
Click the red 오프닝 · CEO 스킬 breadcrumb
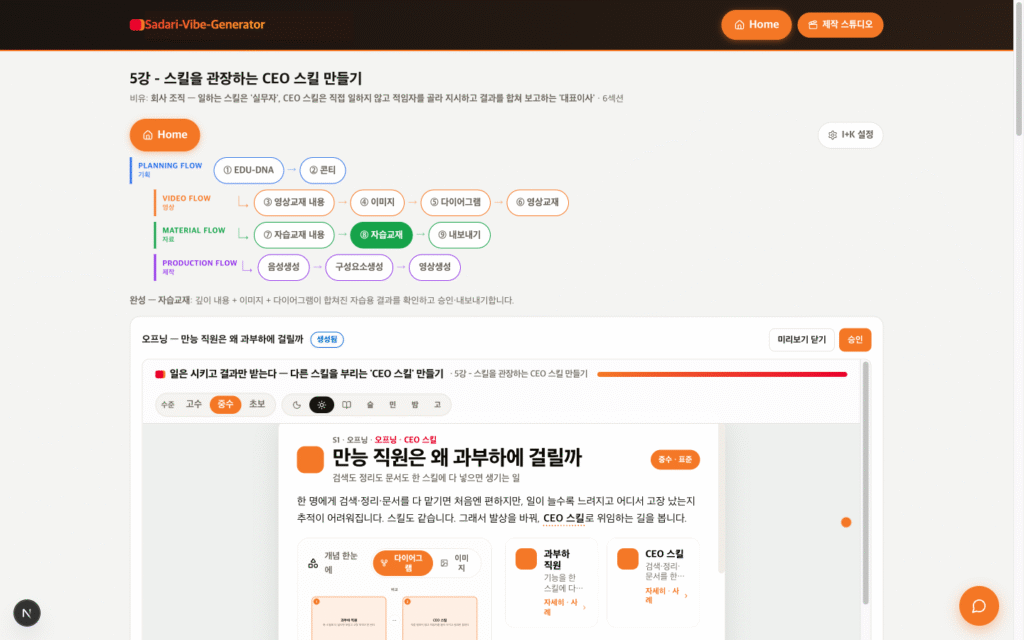[x=406, y=440]
